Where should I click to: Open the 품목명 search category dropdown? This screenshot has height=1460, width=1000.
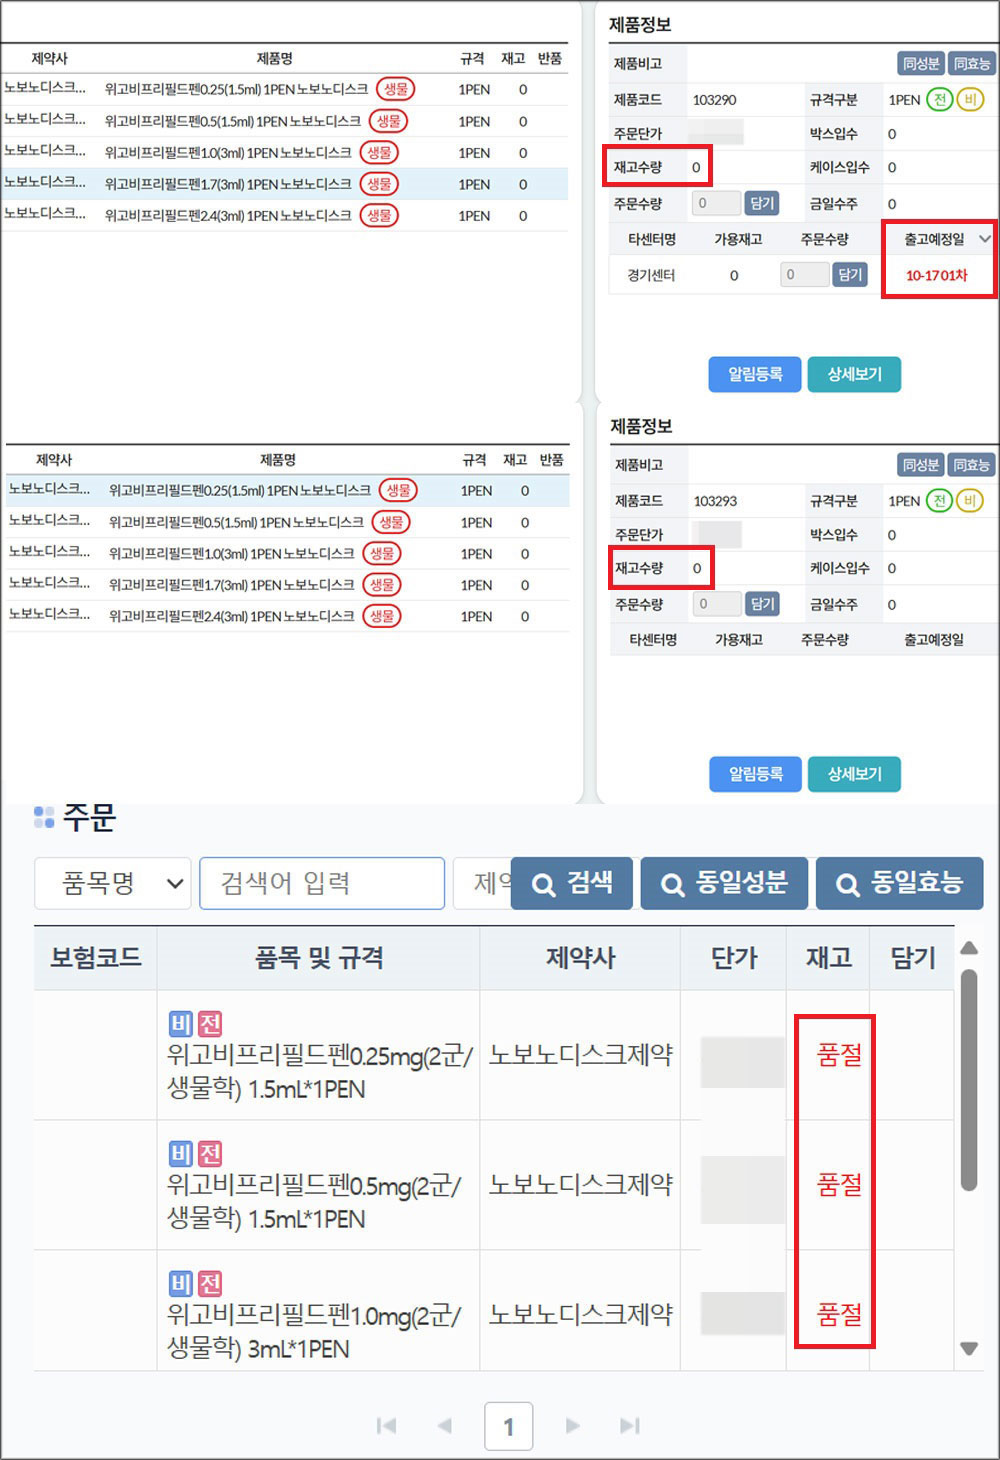[112, 883]
